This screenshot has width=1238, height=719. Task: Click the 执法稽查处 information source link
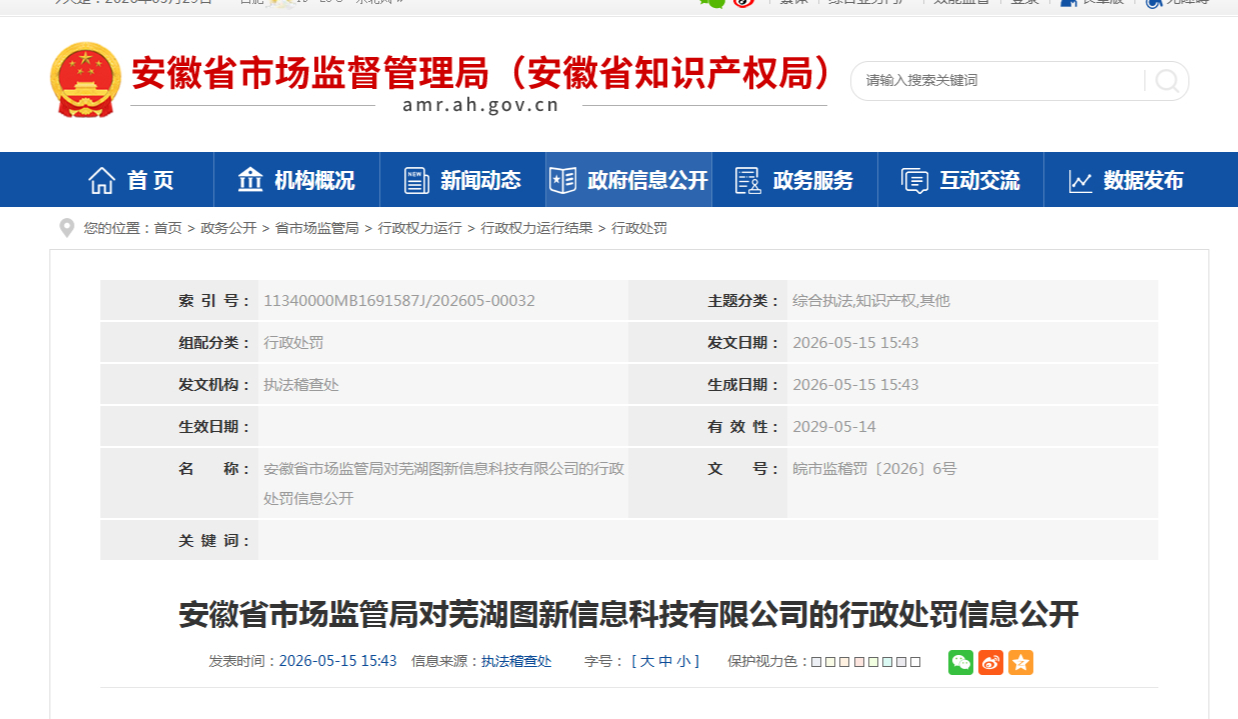click(x=516, y=661)
